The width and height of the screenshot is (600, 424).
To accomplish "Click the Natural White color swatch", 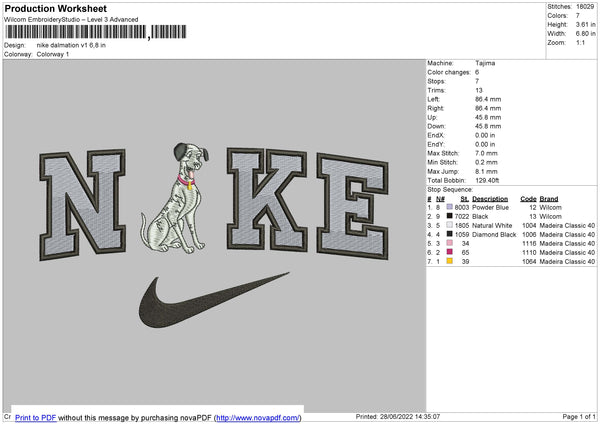I will (x=450, y=225).
